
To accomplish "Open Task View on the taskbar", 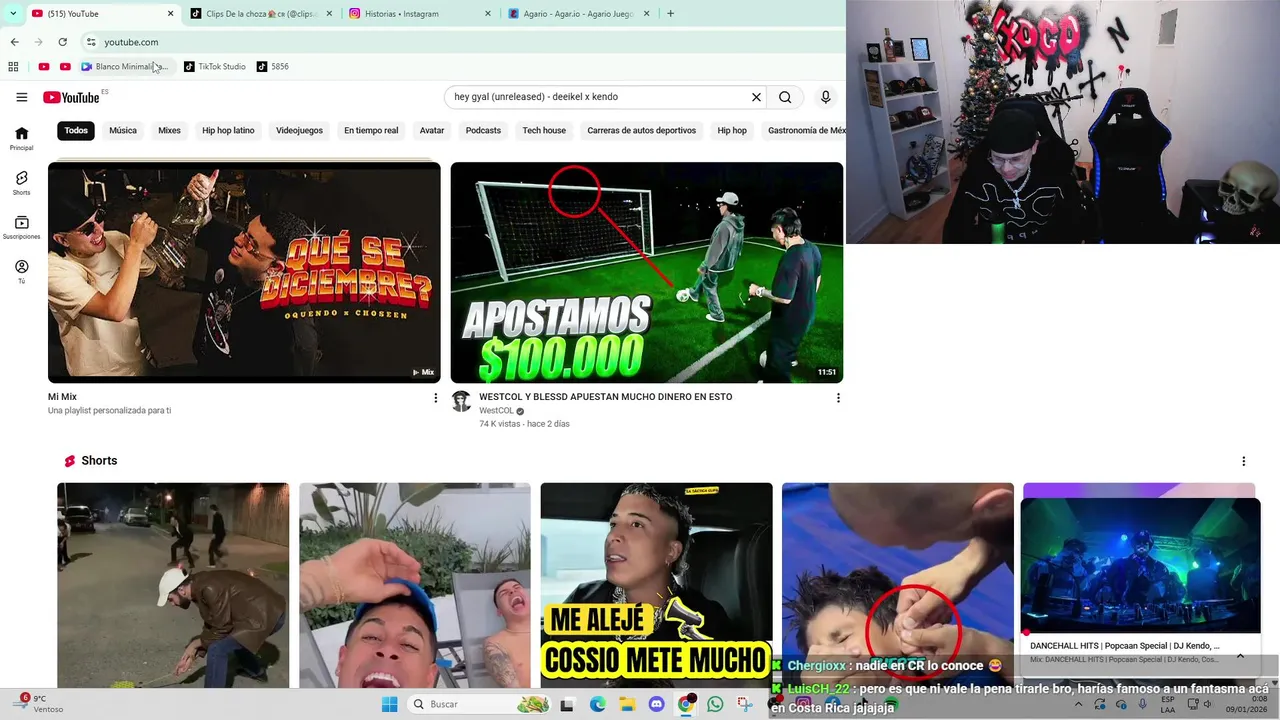I will point(567,704).
